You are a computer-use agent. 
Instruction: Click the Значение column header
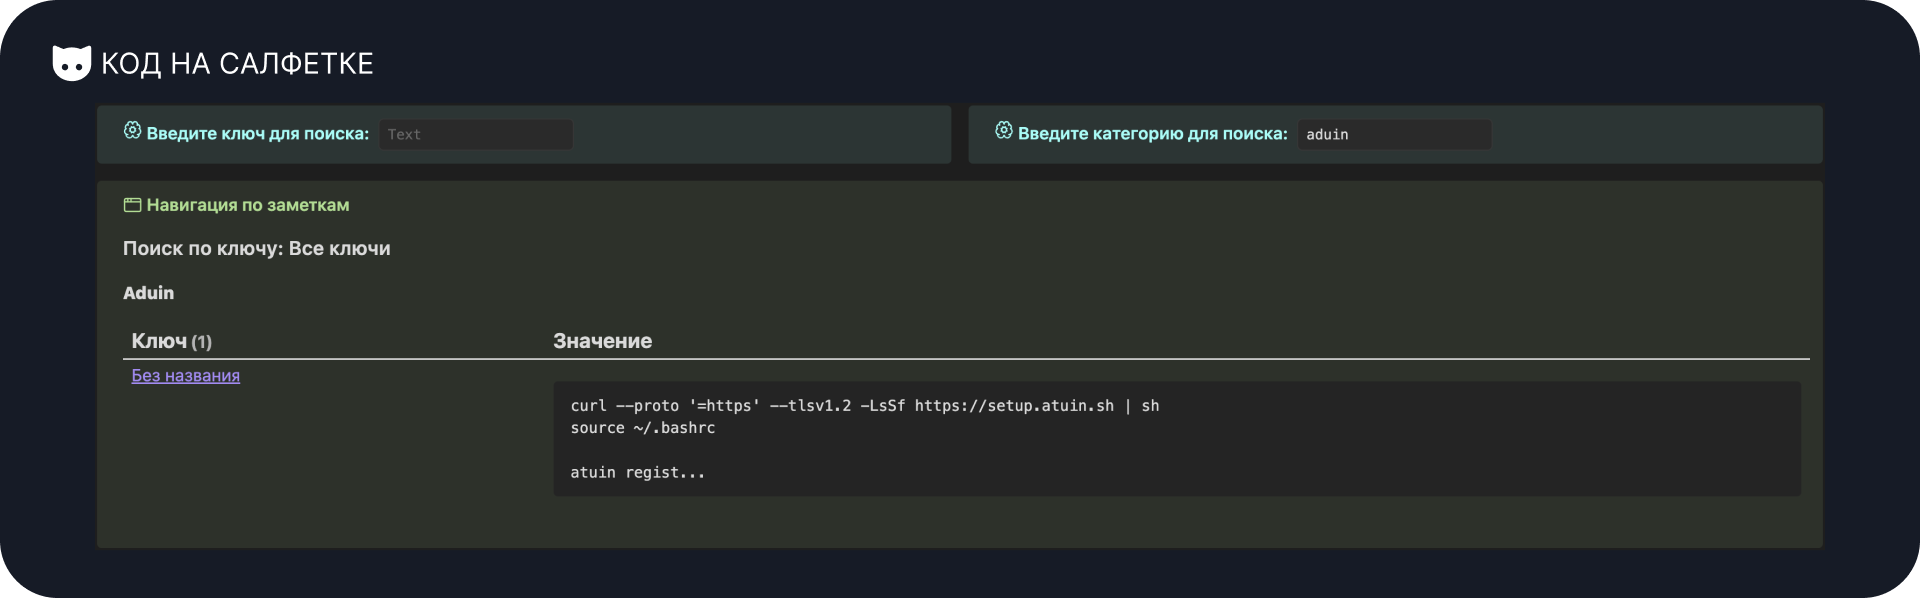602,341
